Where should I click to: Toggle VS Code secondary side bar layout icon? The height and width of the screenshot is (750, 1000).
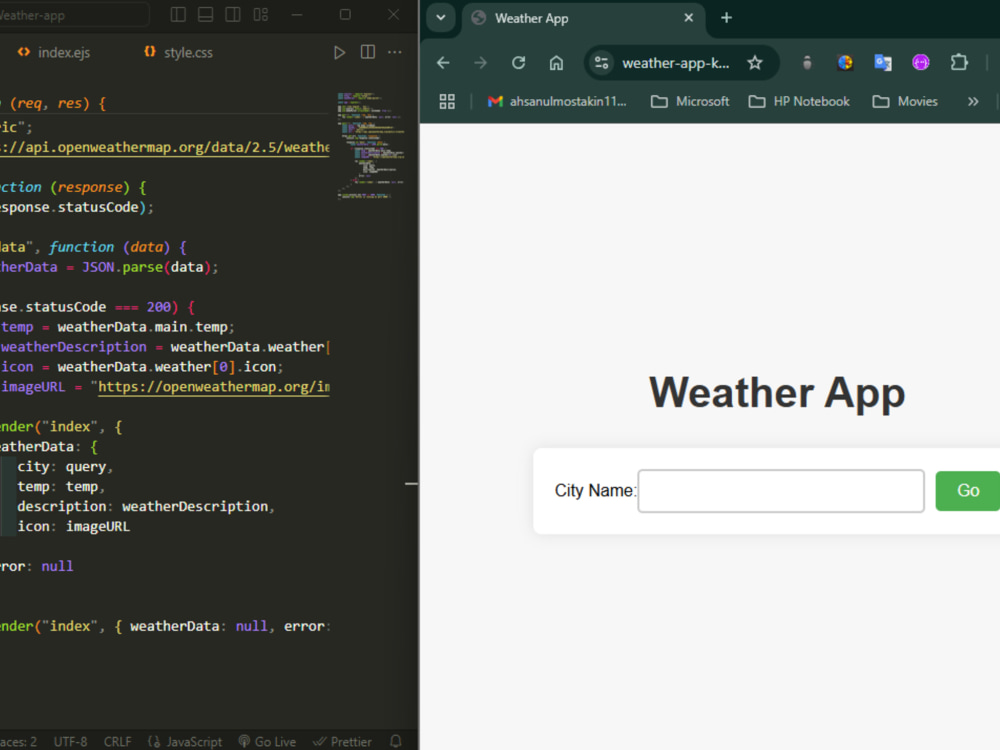[233, 15]
